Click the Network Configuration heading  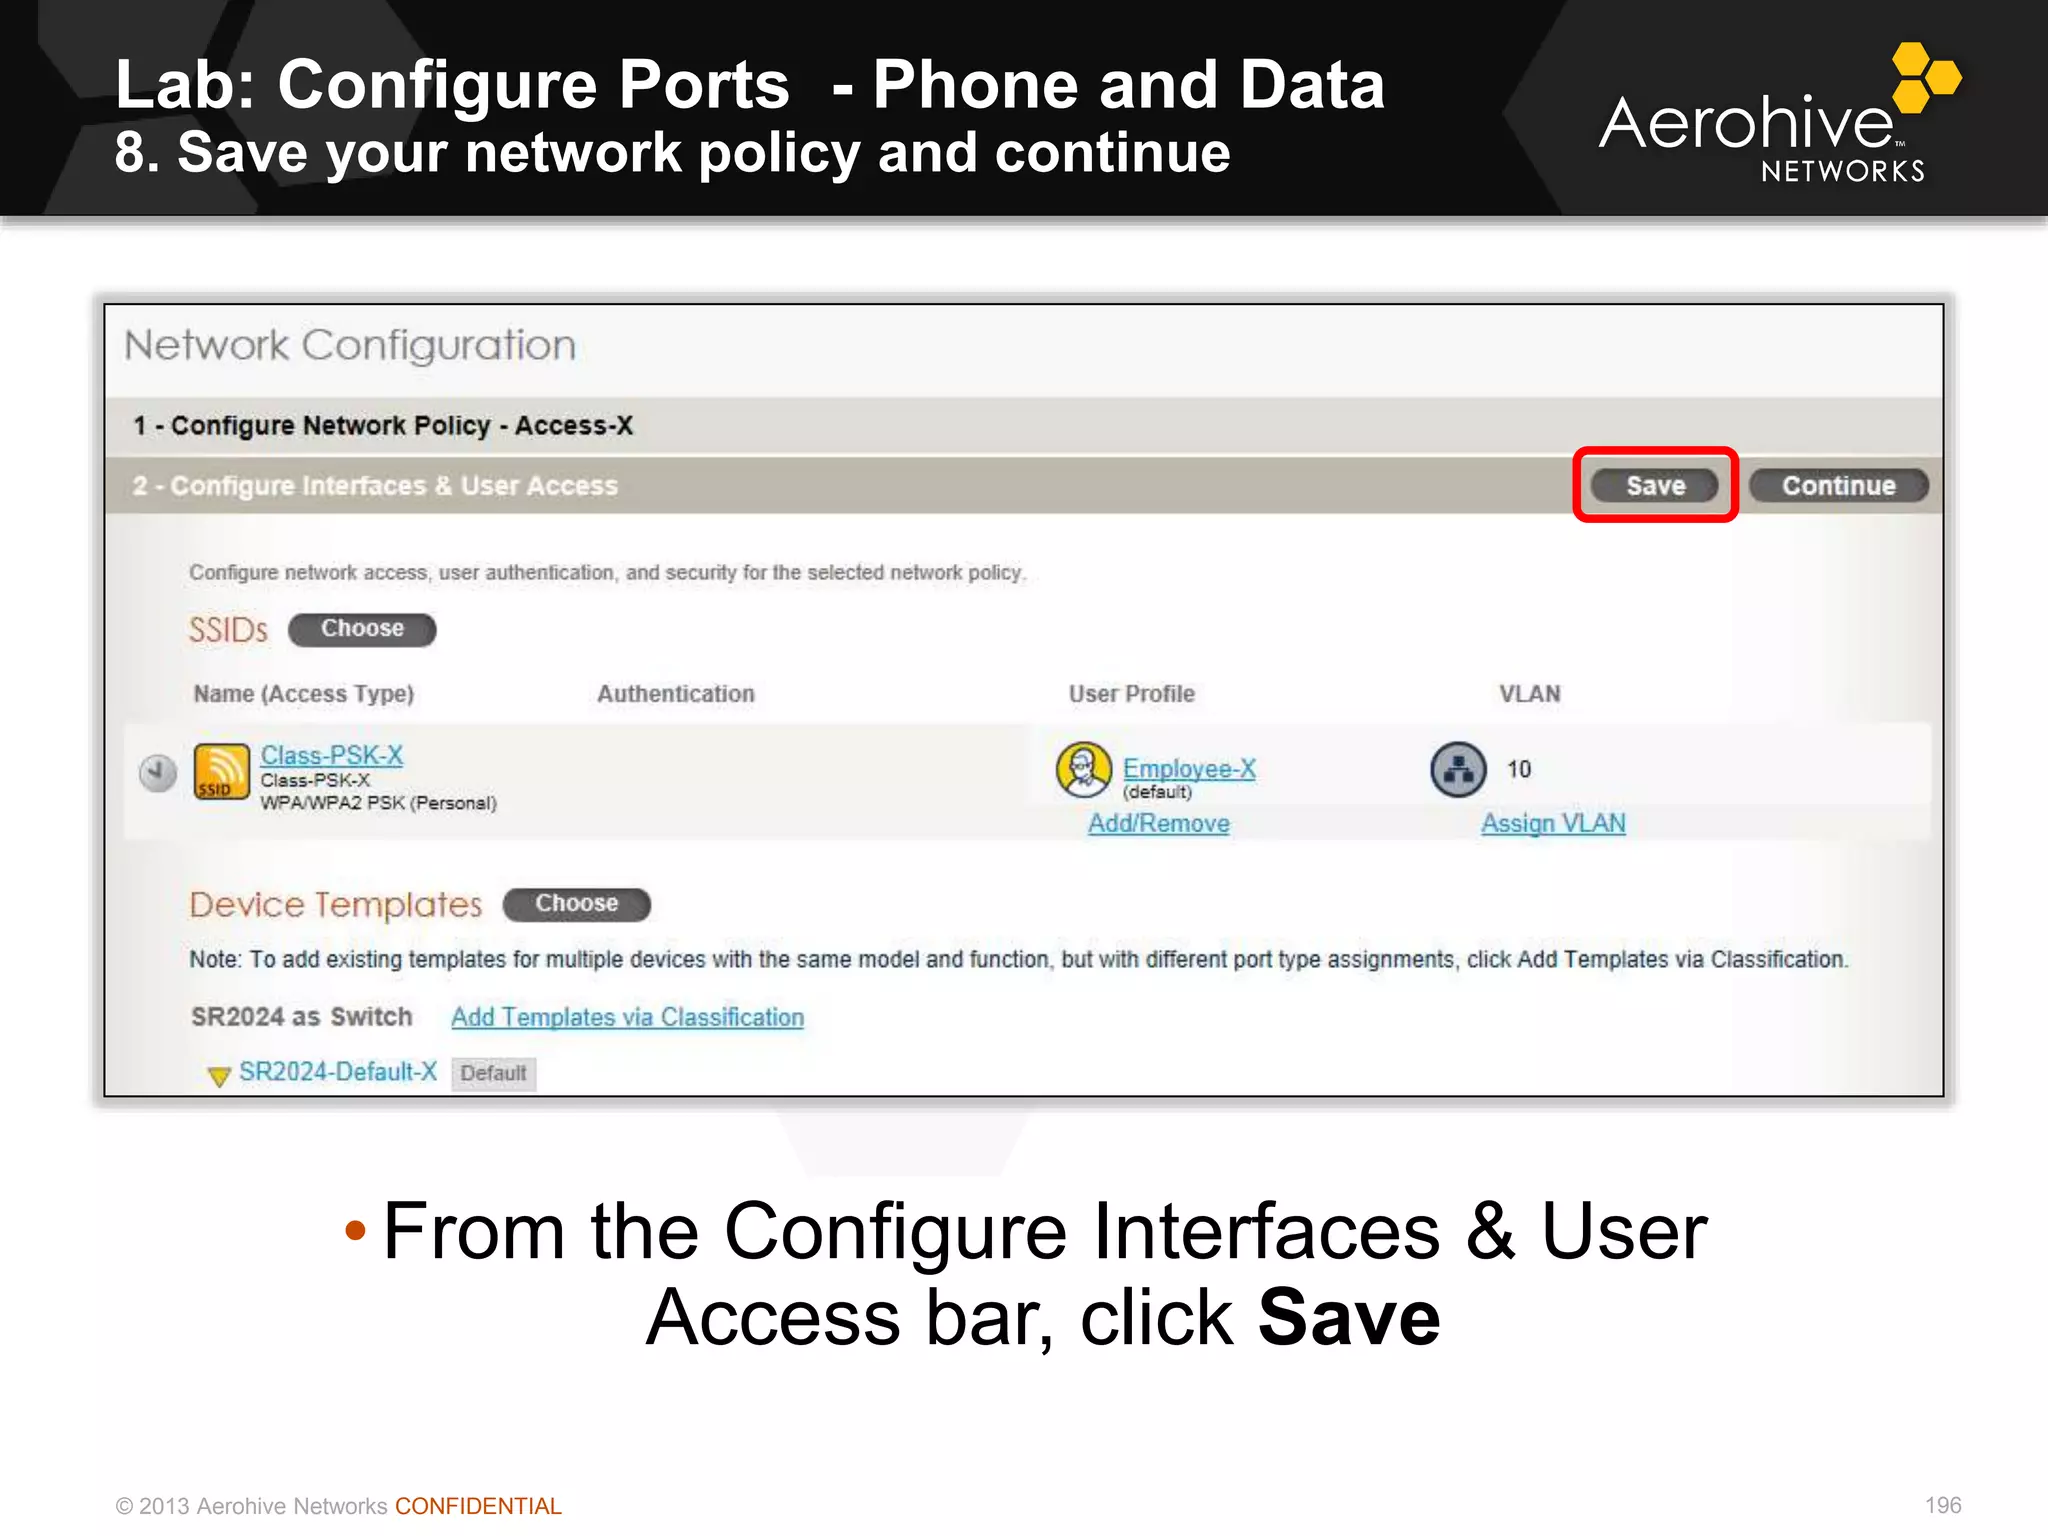click(350, 346)
